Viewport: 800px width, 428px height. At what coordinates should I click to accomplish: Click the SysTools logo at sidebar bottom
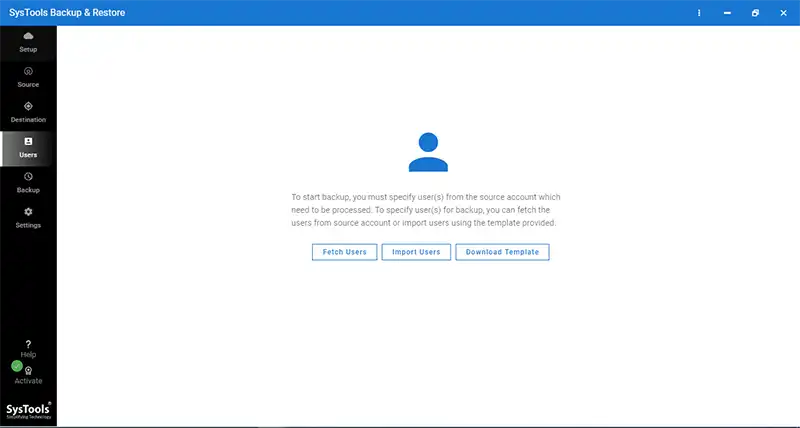click(29, 411)
